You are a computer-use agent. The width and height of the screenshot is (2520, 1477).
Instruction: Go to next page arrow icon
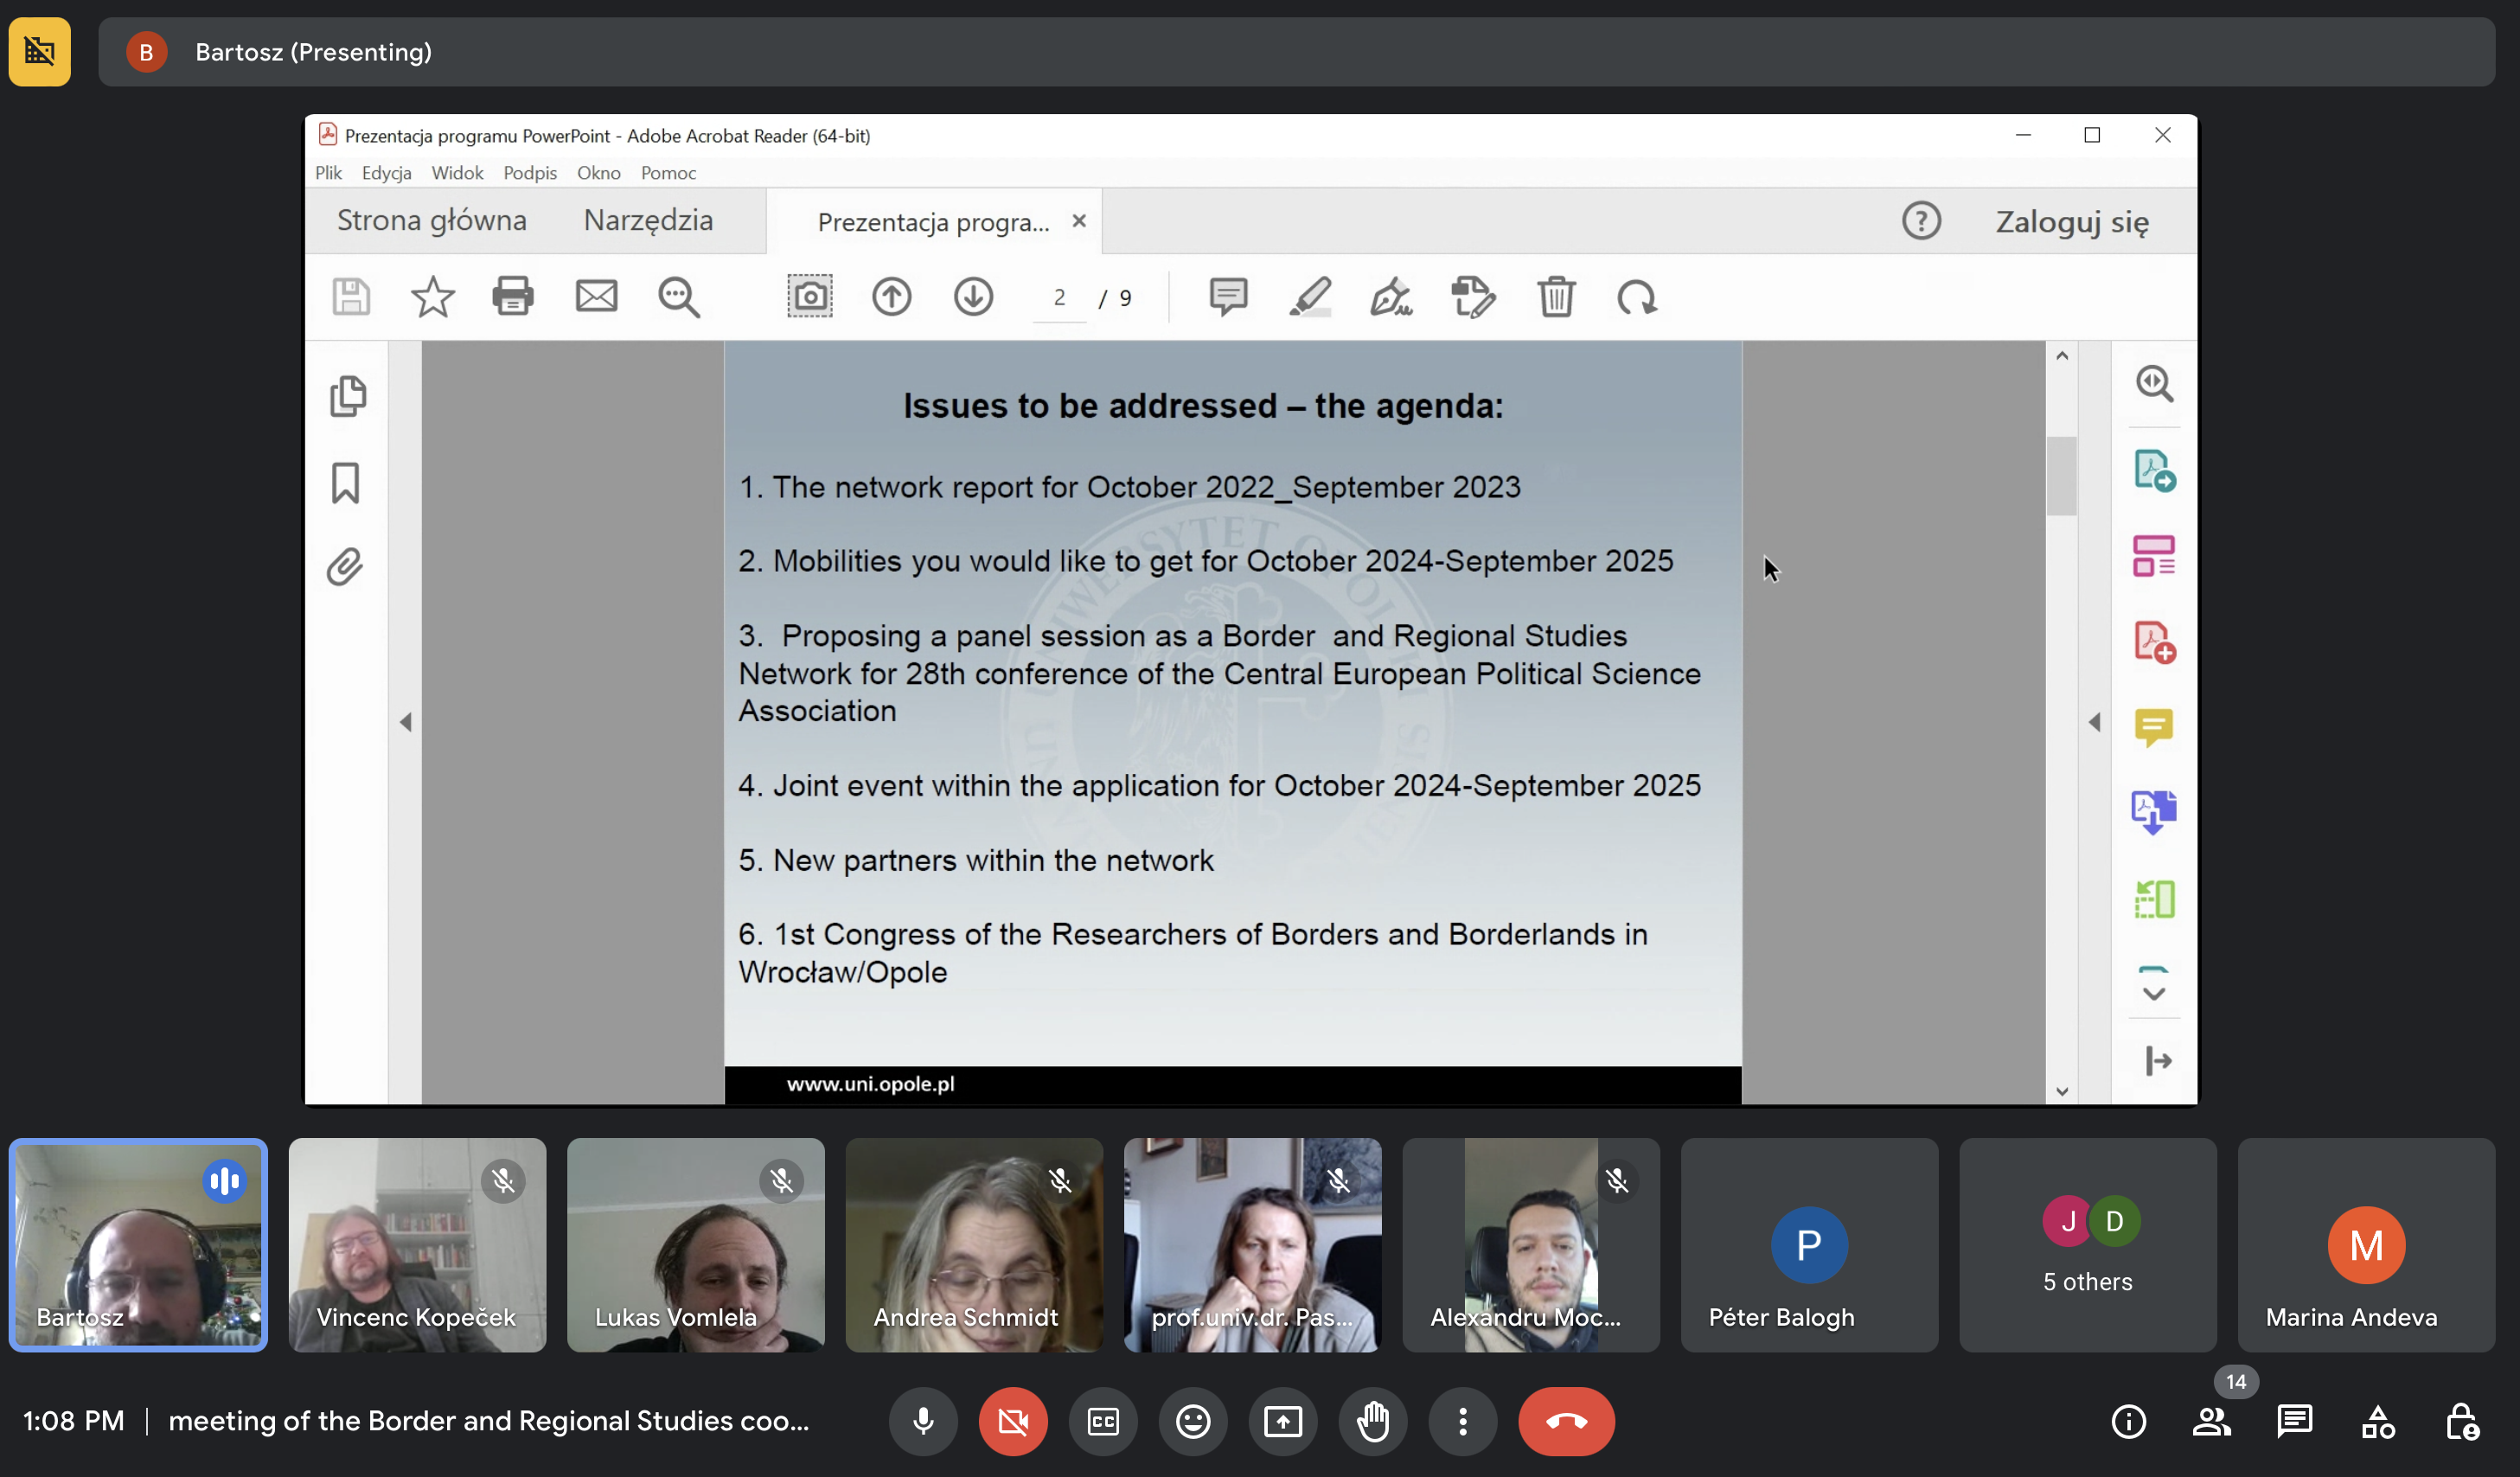973,296
